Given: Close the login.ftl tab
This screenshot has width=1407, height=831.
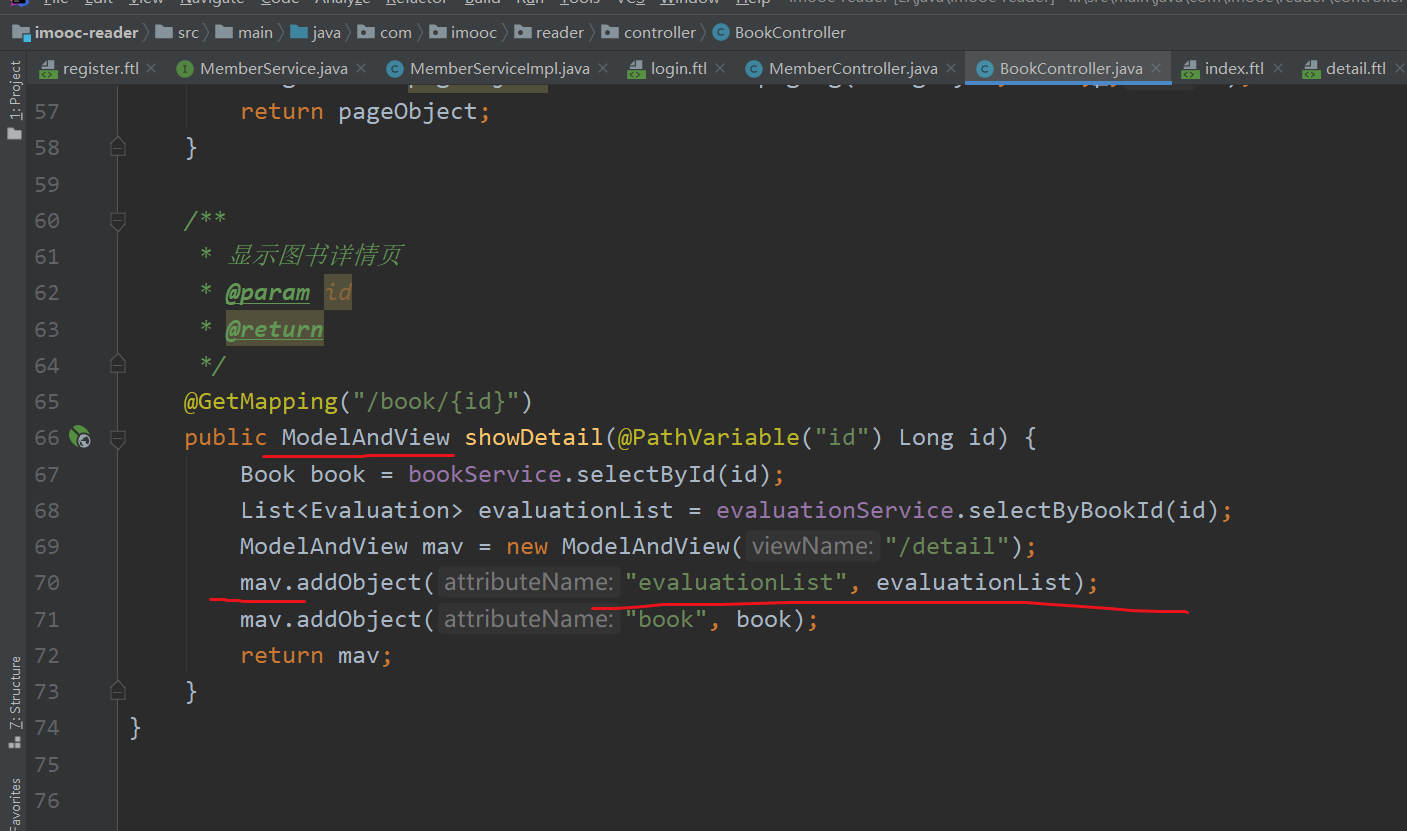Looking at the screenshot, I should [720, 68].
